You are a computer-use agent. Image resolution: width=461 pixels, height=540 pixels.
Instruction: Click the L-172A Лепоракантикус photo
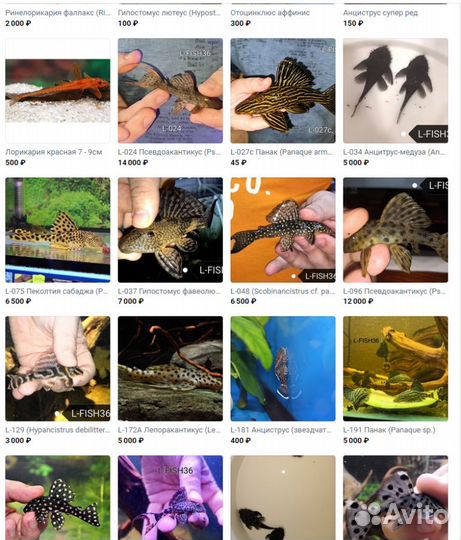170,369
